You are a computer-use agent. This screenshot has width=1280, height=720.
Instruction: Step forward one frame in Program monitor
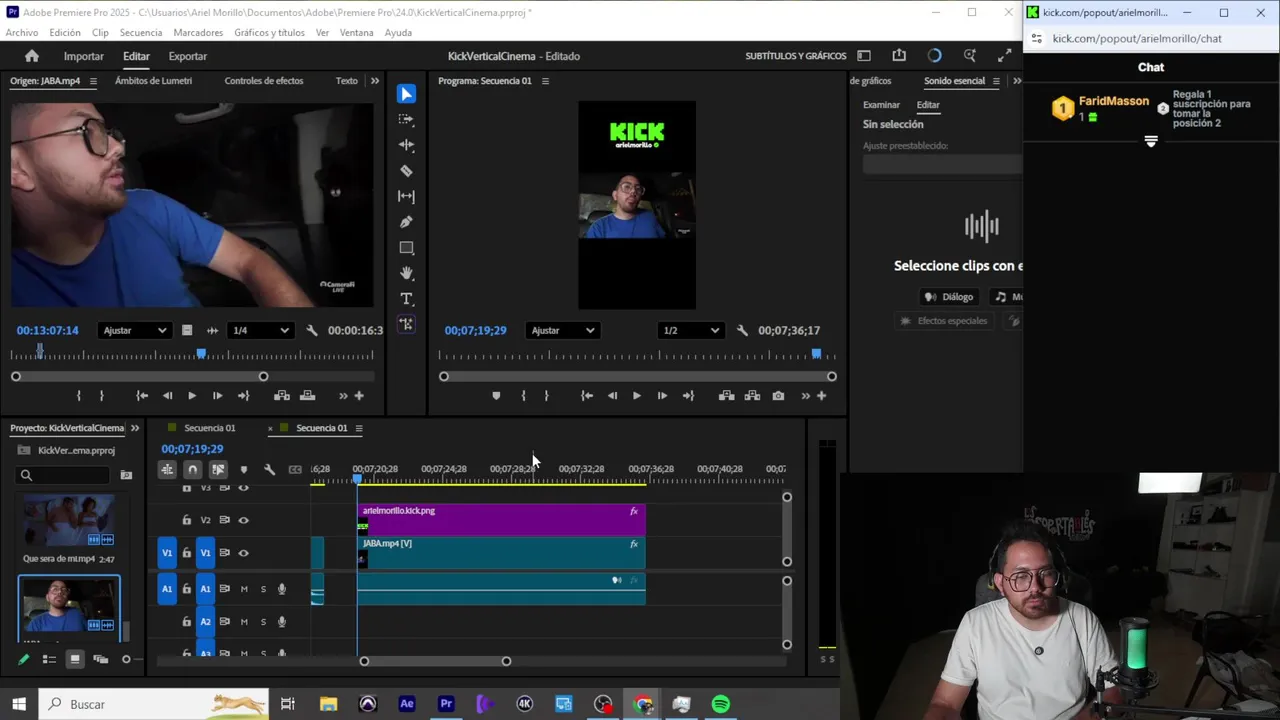click(662, 396)
